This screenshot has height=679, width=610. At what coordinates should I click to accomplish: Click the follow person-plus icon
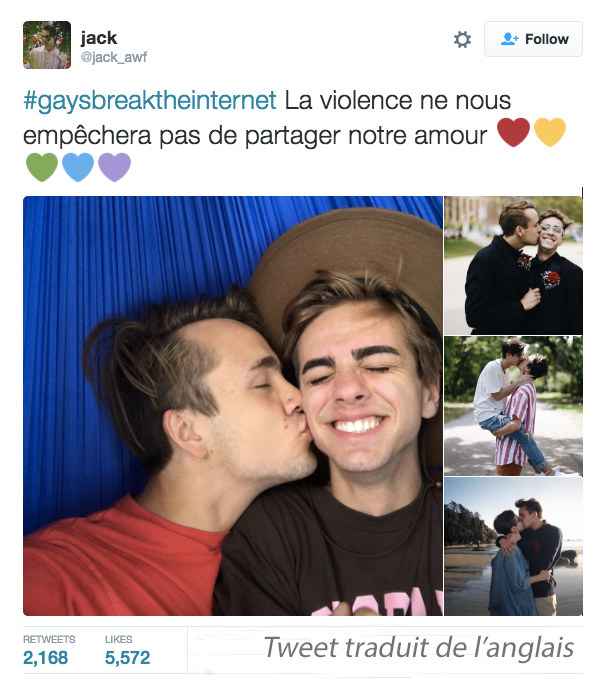(x=509, y=39)
